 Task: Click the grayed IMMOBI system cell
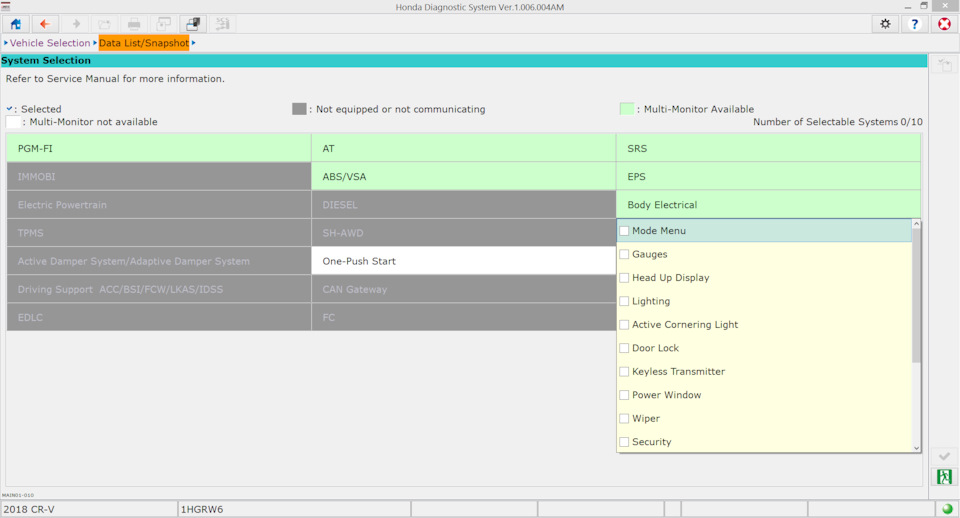coord(159,176)
